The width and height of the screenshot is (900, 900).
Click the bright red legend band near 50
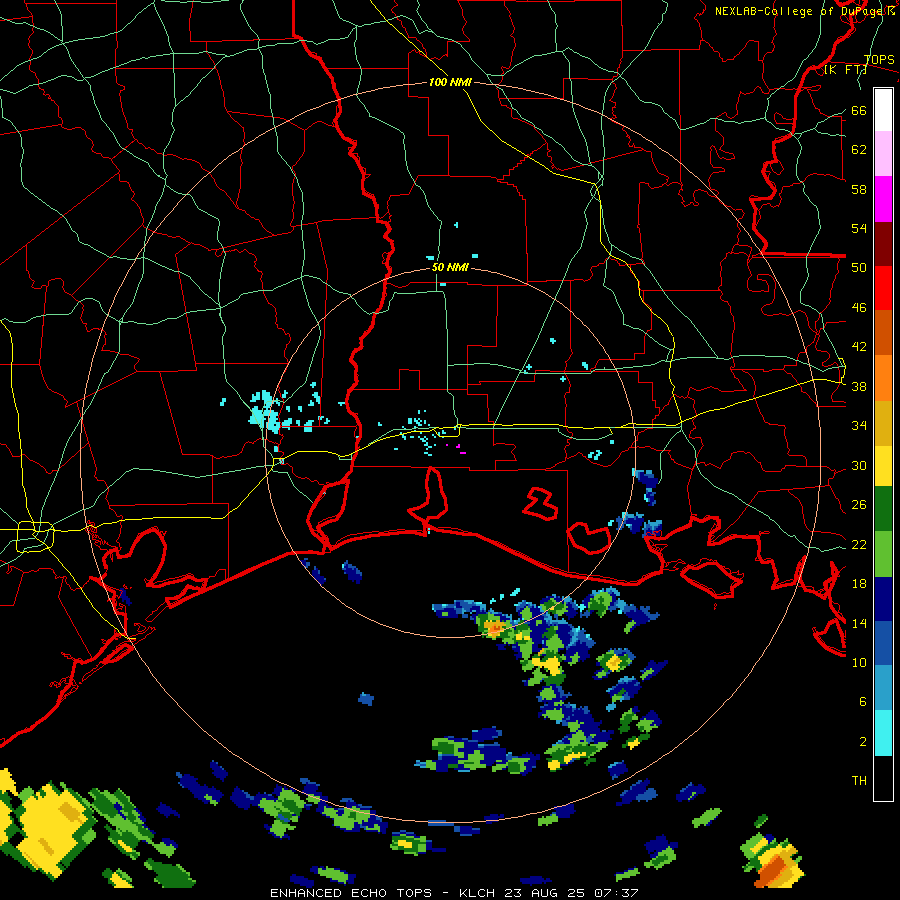(x=883, y=288)
